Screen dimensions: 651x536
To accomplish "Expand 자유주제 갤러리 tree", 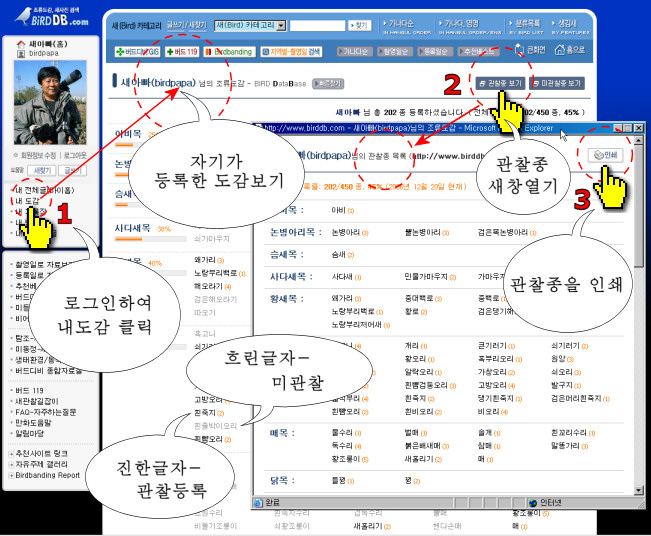I will point(11,465).
